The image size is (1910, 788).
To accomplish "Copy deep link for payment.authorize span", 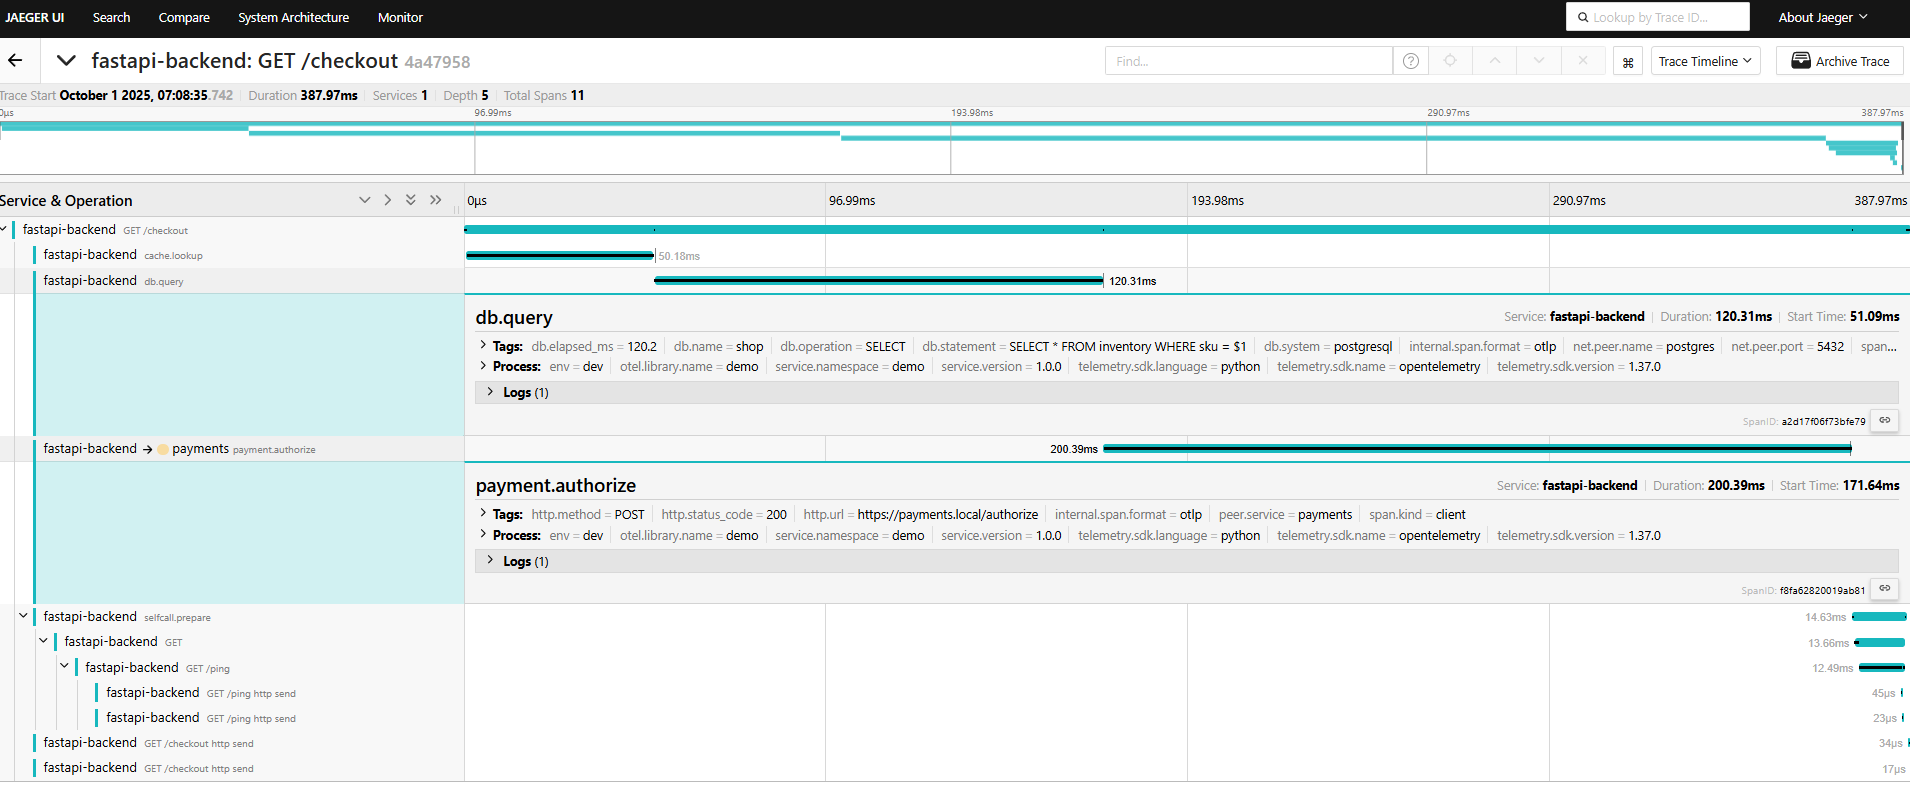I will click(x=1884, y=589).
